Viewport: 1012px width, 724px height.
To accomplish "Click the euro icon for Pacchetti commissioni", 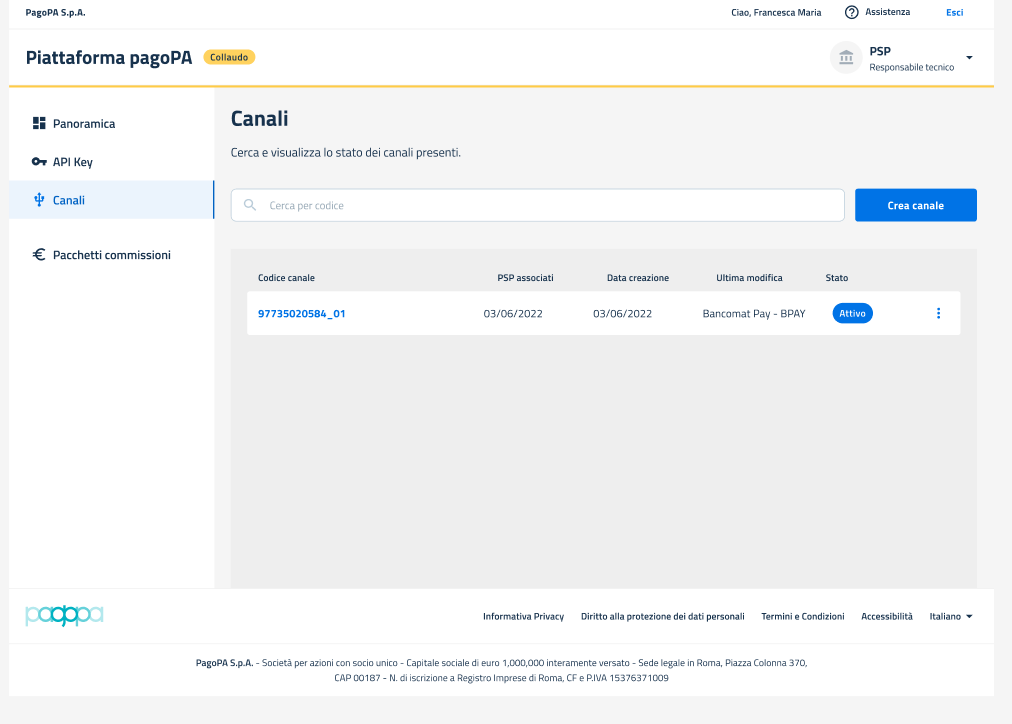I will coord(39,255).
